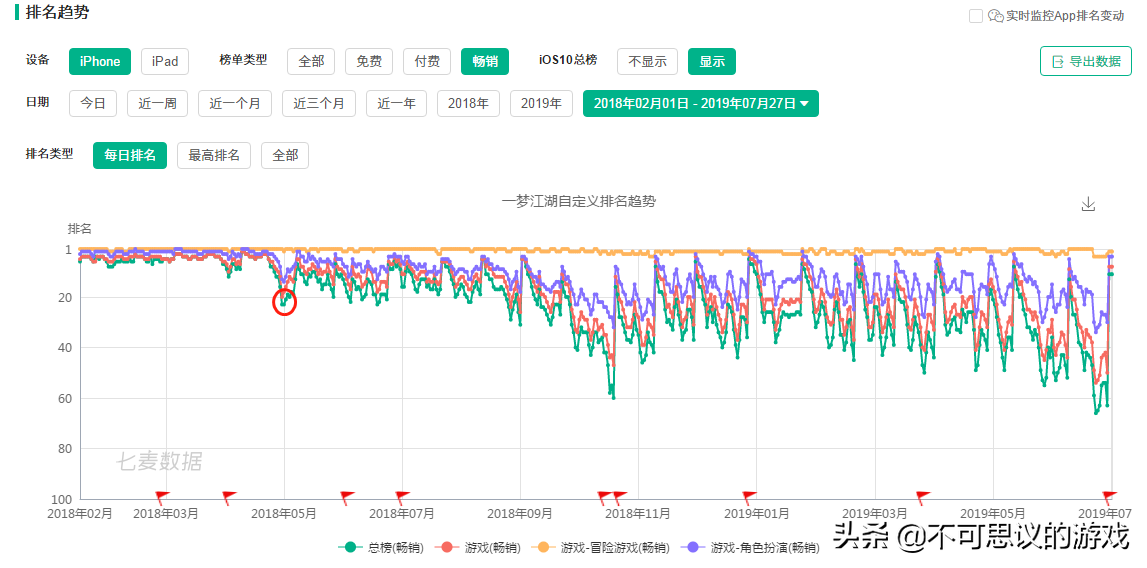
Task: Download the chart image via download icon
Action: point(1089,204)
